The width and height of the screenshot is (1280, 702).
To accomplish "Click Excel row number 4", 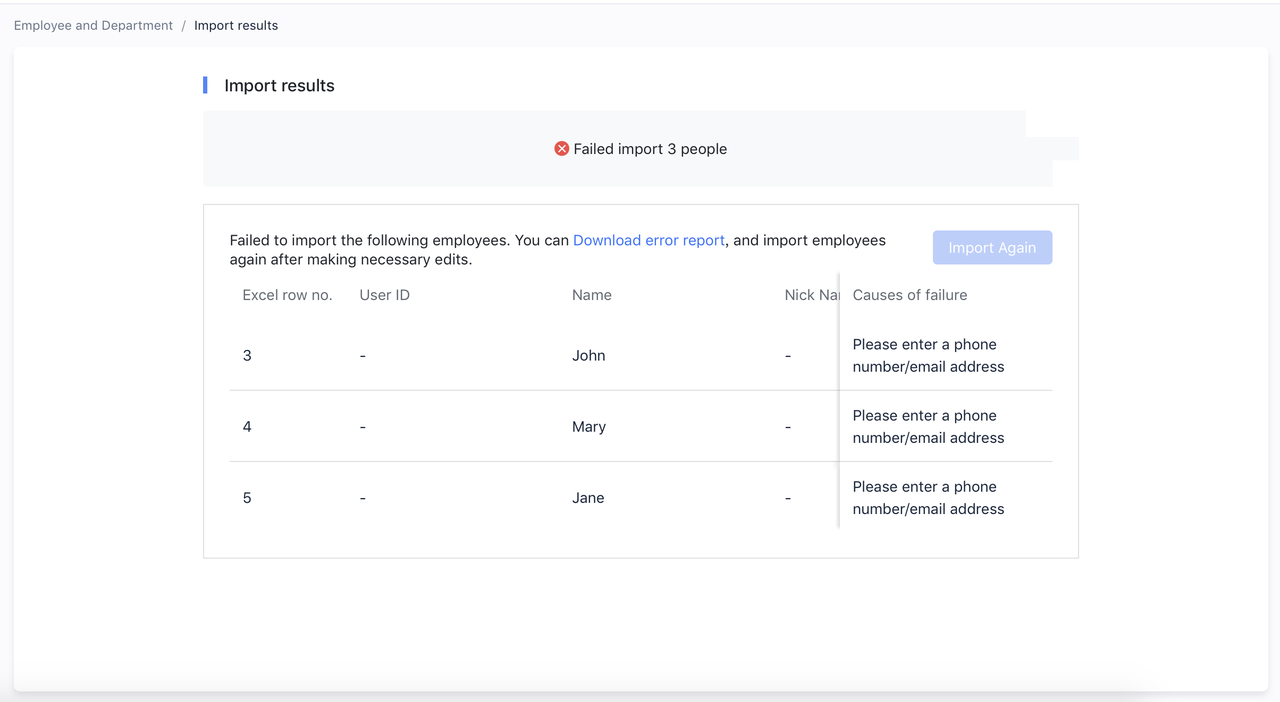I will tap(247, 427).
